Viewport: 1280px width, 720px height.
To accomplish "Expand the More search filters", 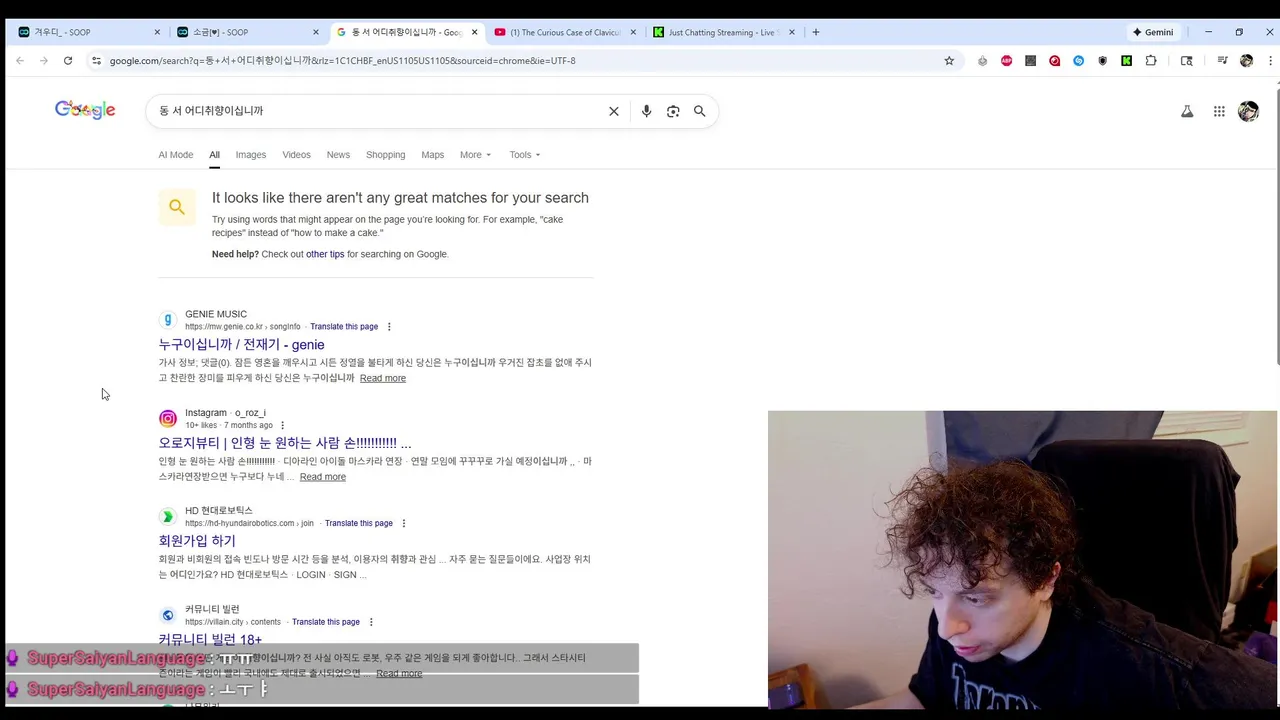I will [x=475, y=155].
